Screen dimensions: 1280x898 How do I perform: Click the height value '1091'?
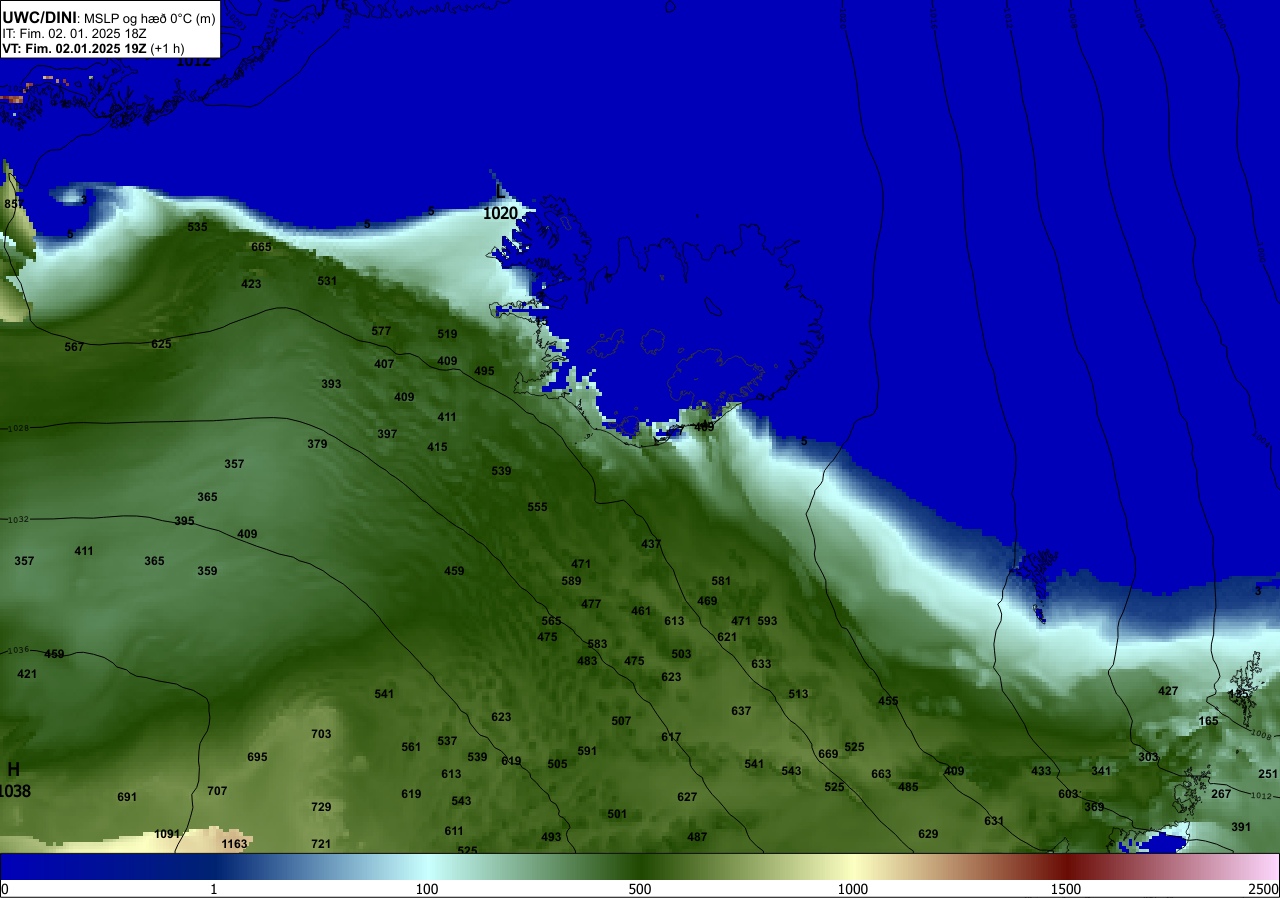[x=167, y=834]
